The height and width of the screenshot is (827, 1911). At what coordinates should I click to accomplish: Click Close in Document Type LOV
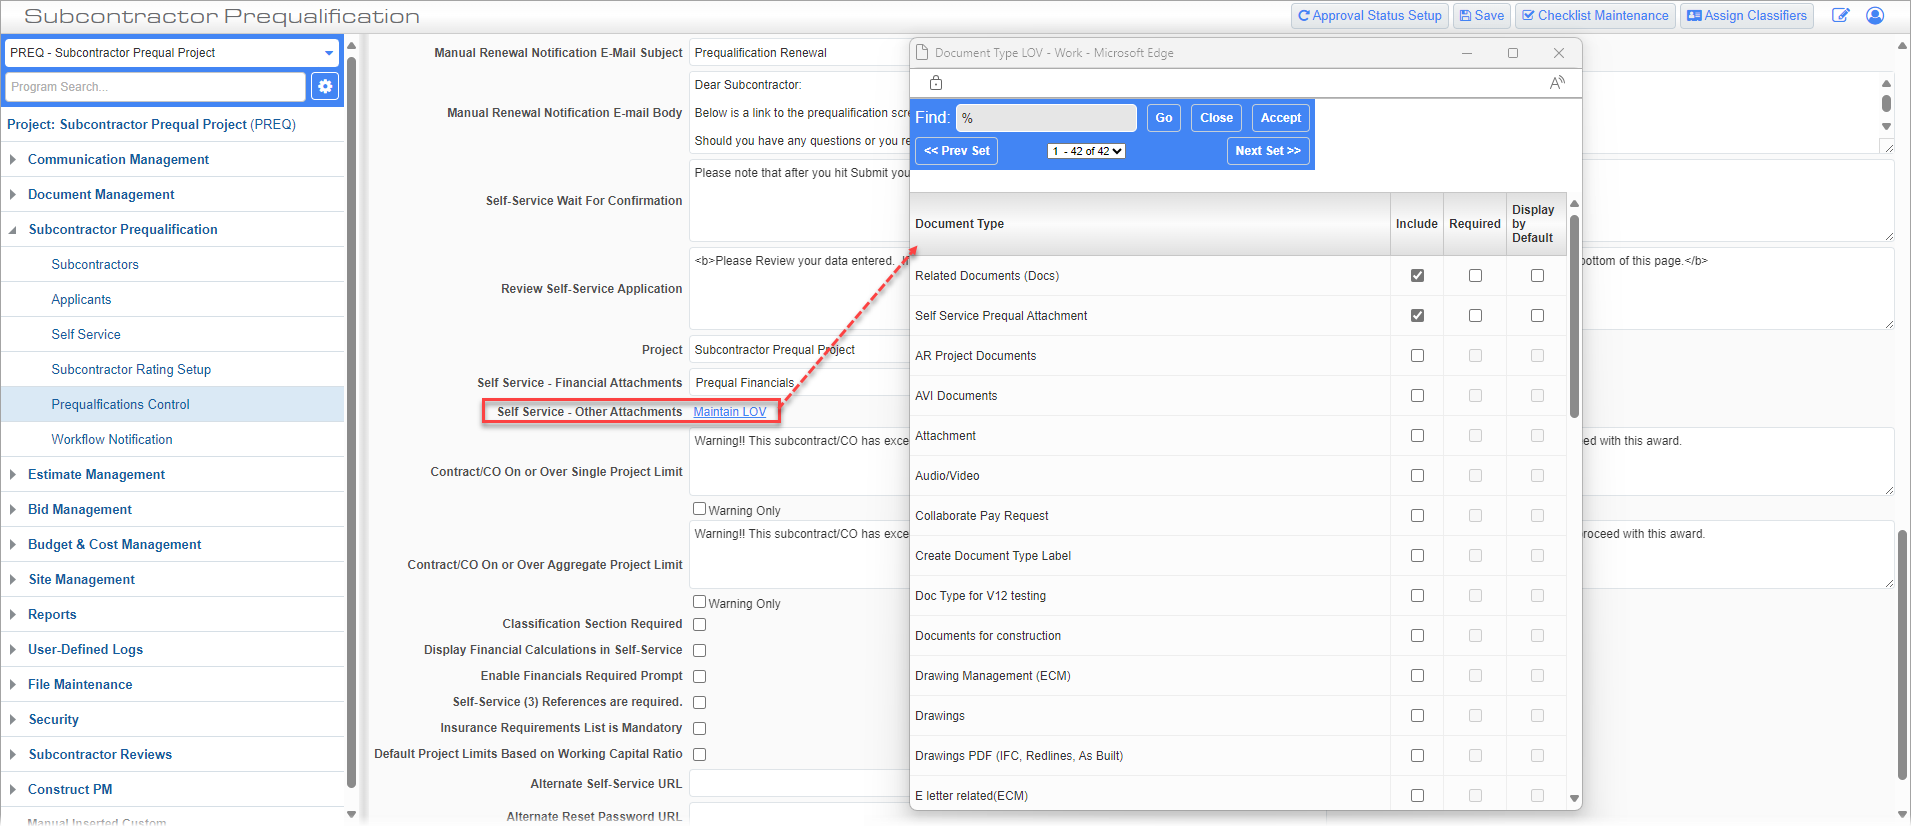point(1216,118)
